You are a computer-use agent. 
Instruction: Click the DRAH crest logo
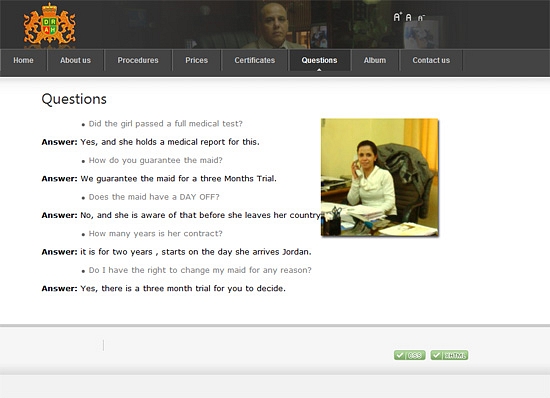pyautogui.click(x=49, y=24)
